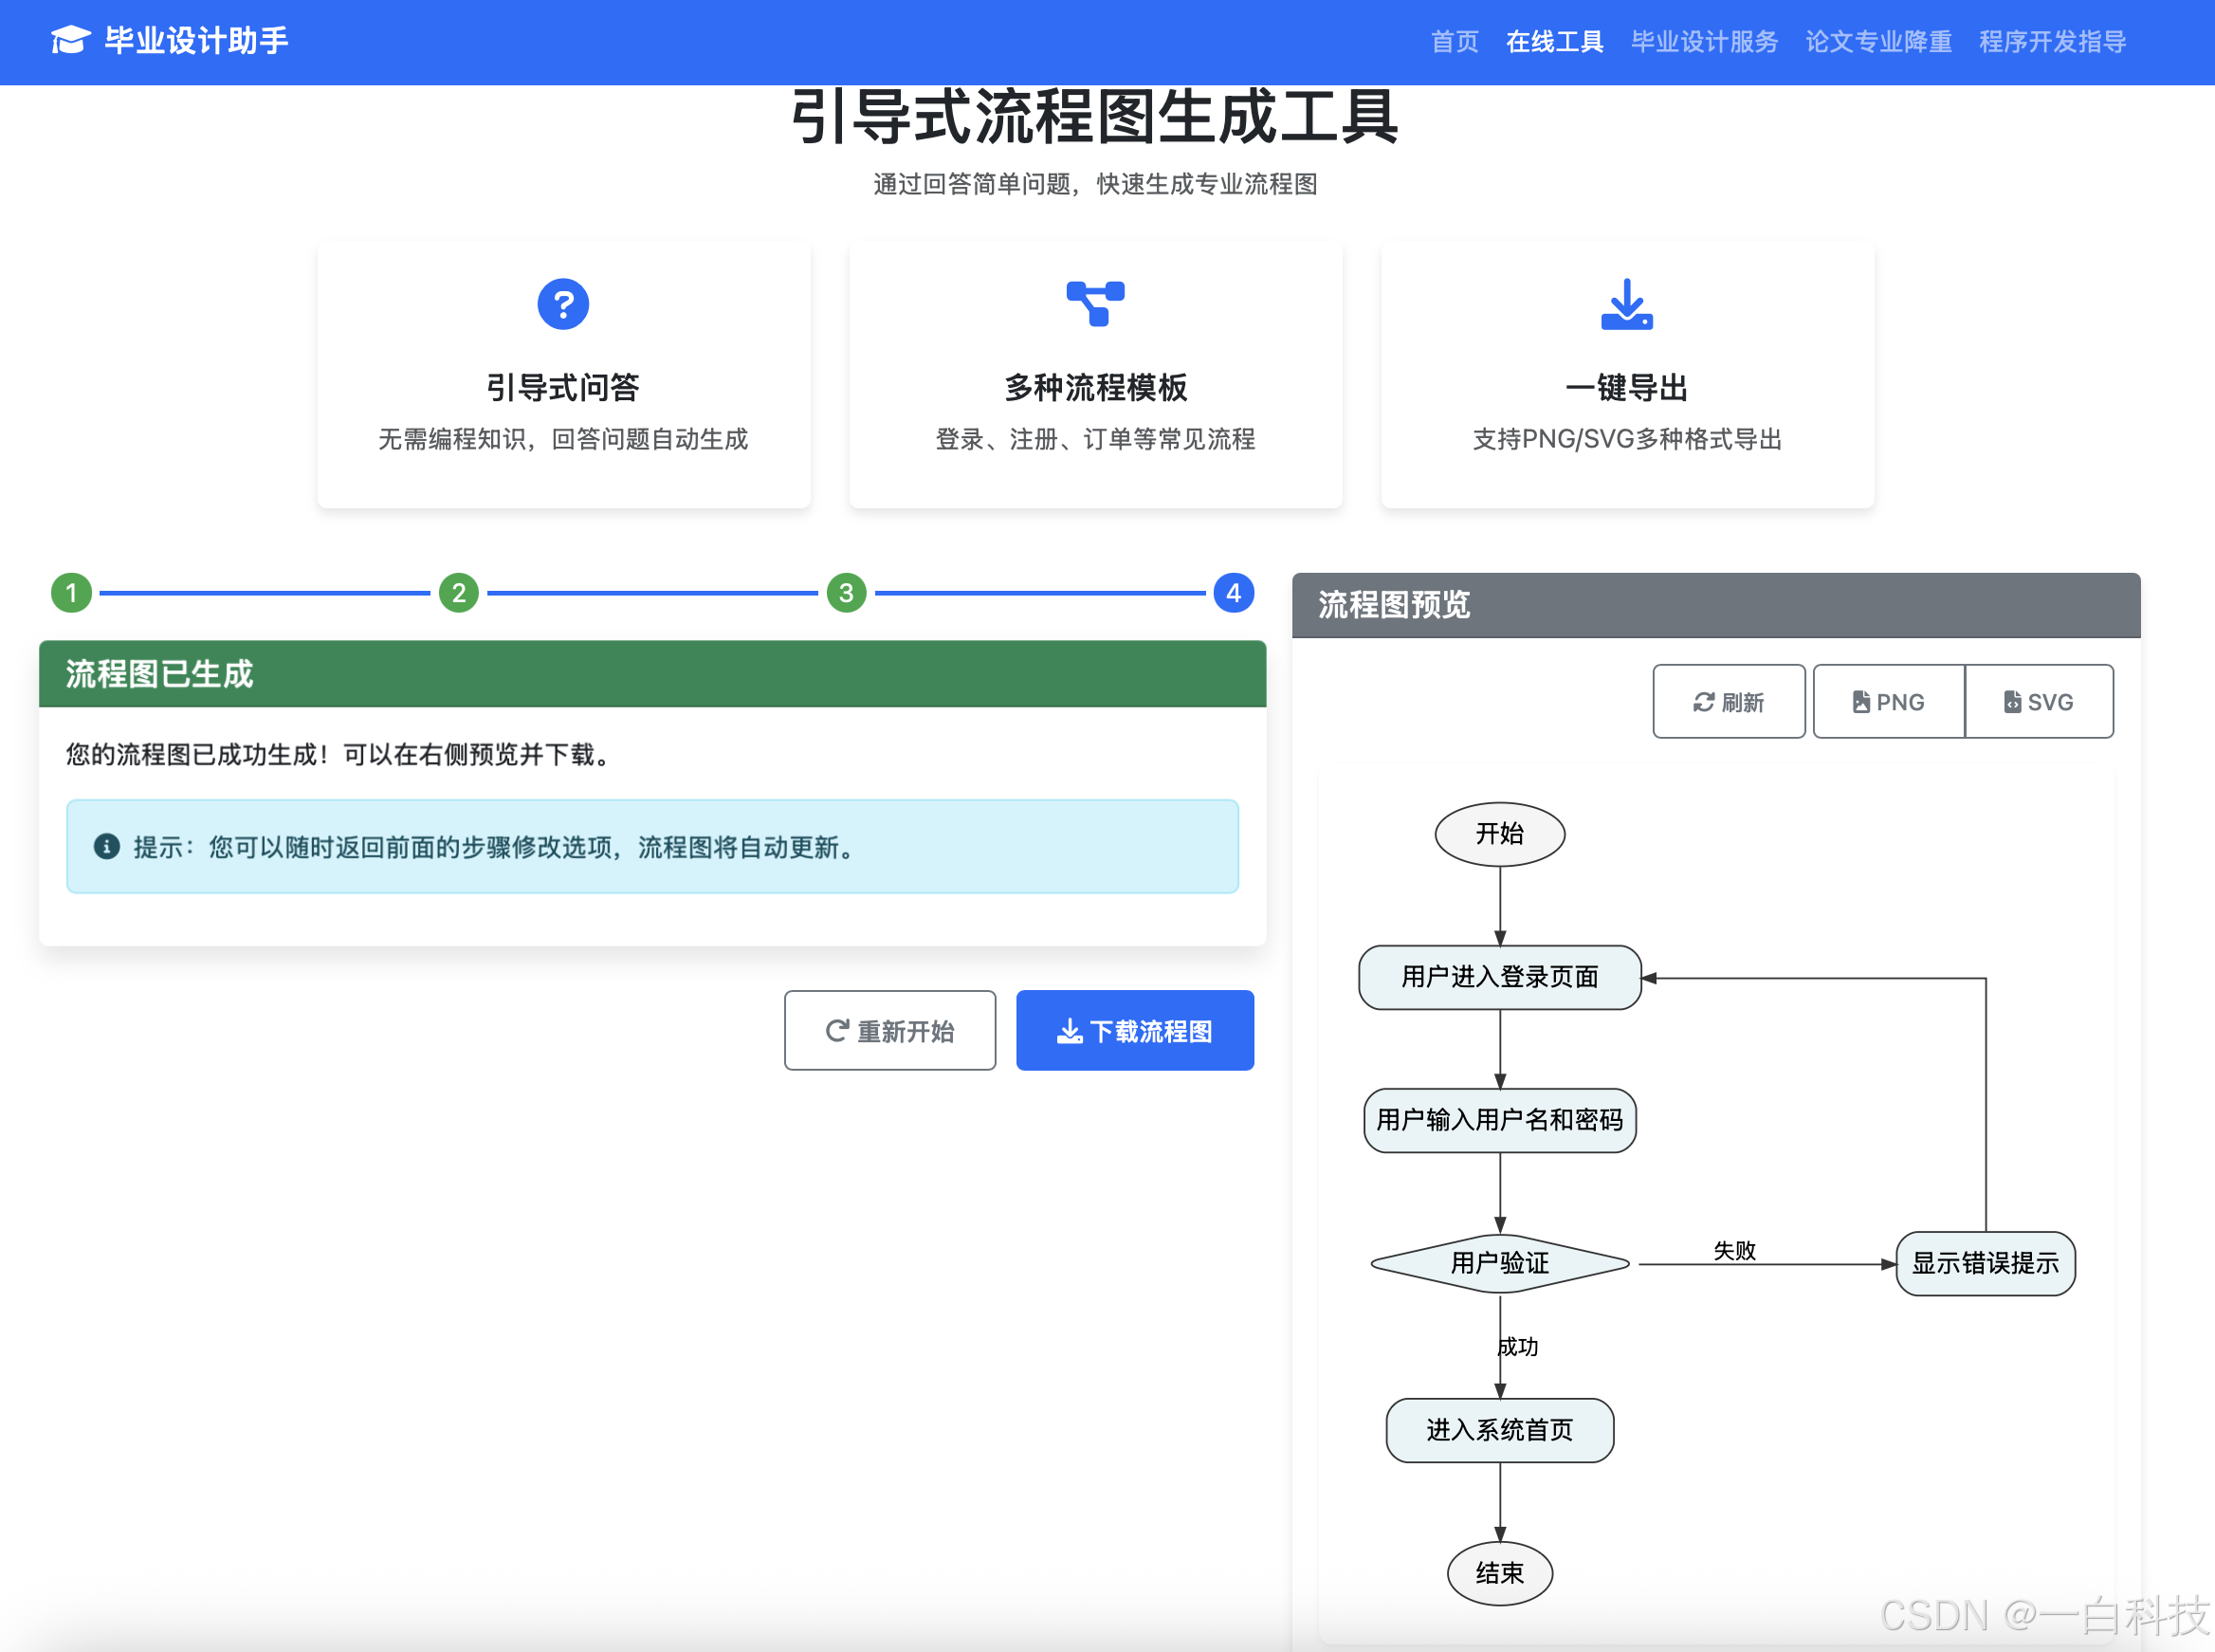Select the step 1 indicator circle

(x=71, y=592)
